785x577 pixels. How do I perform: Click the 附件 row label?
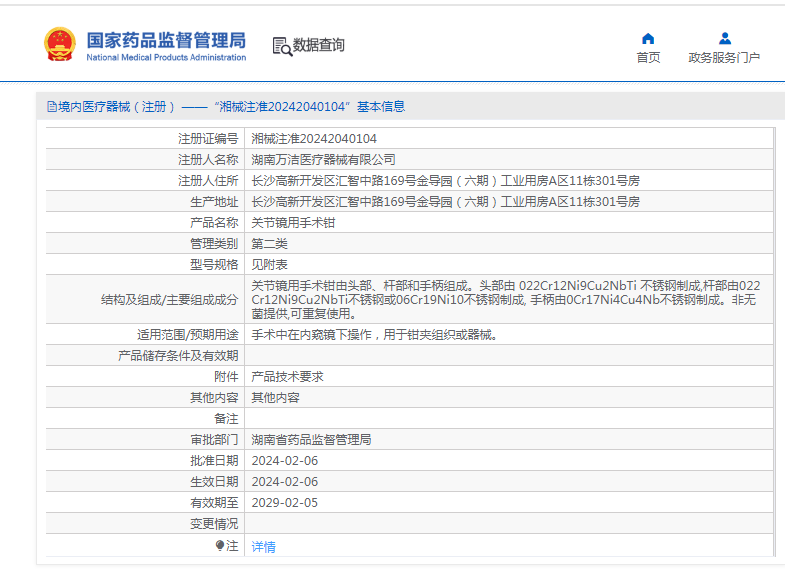point(226,377)
